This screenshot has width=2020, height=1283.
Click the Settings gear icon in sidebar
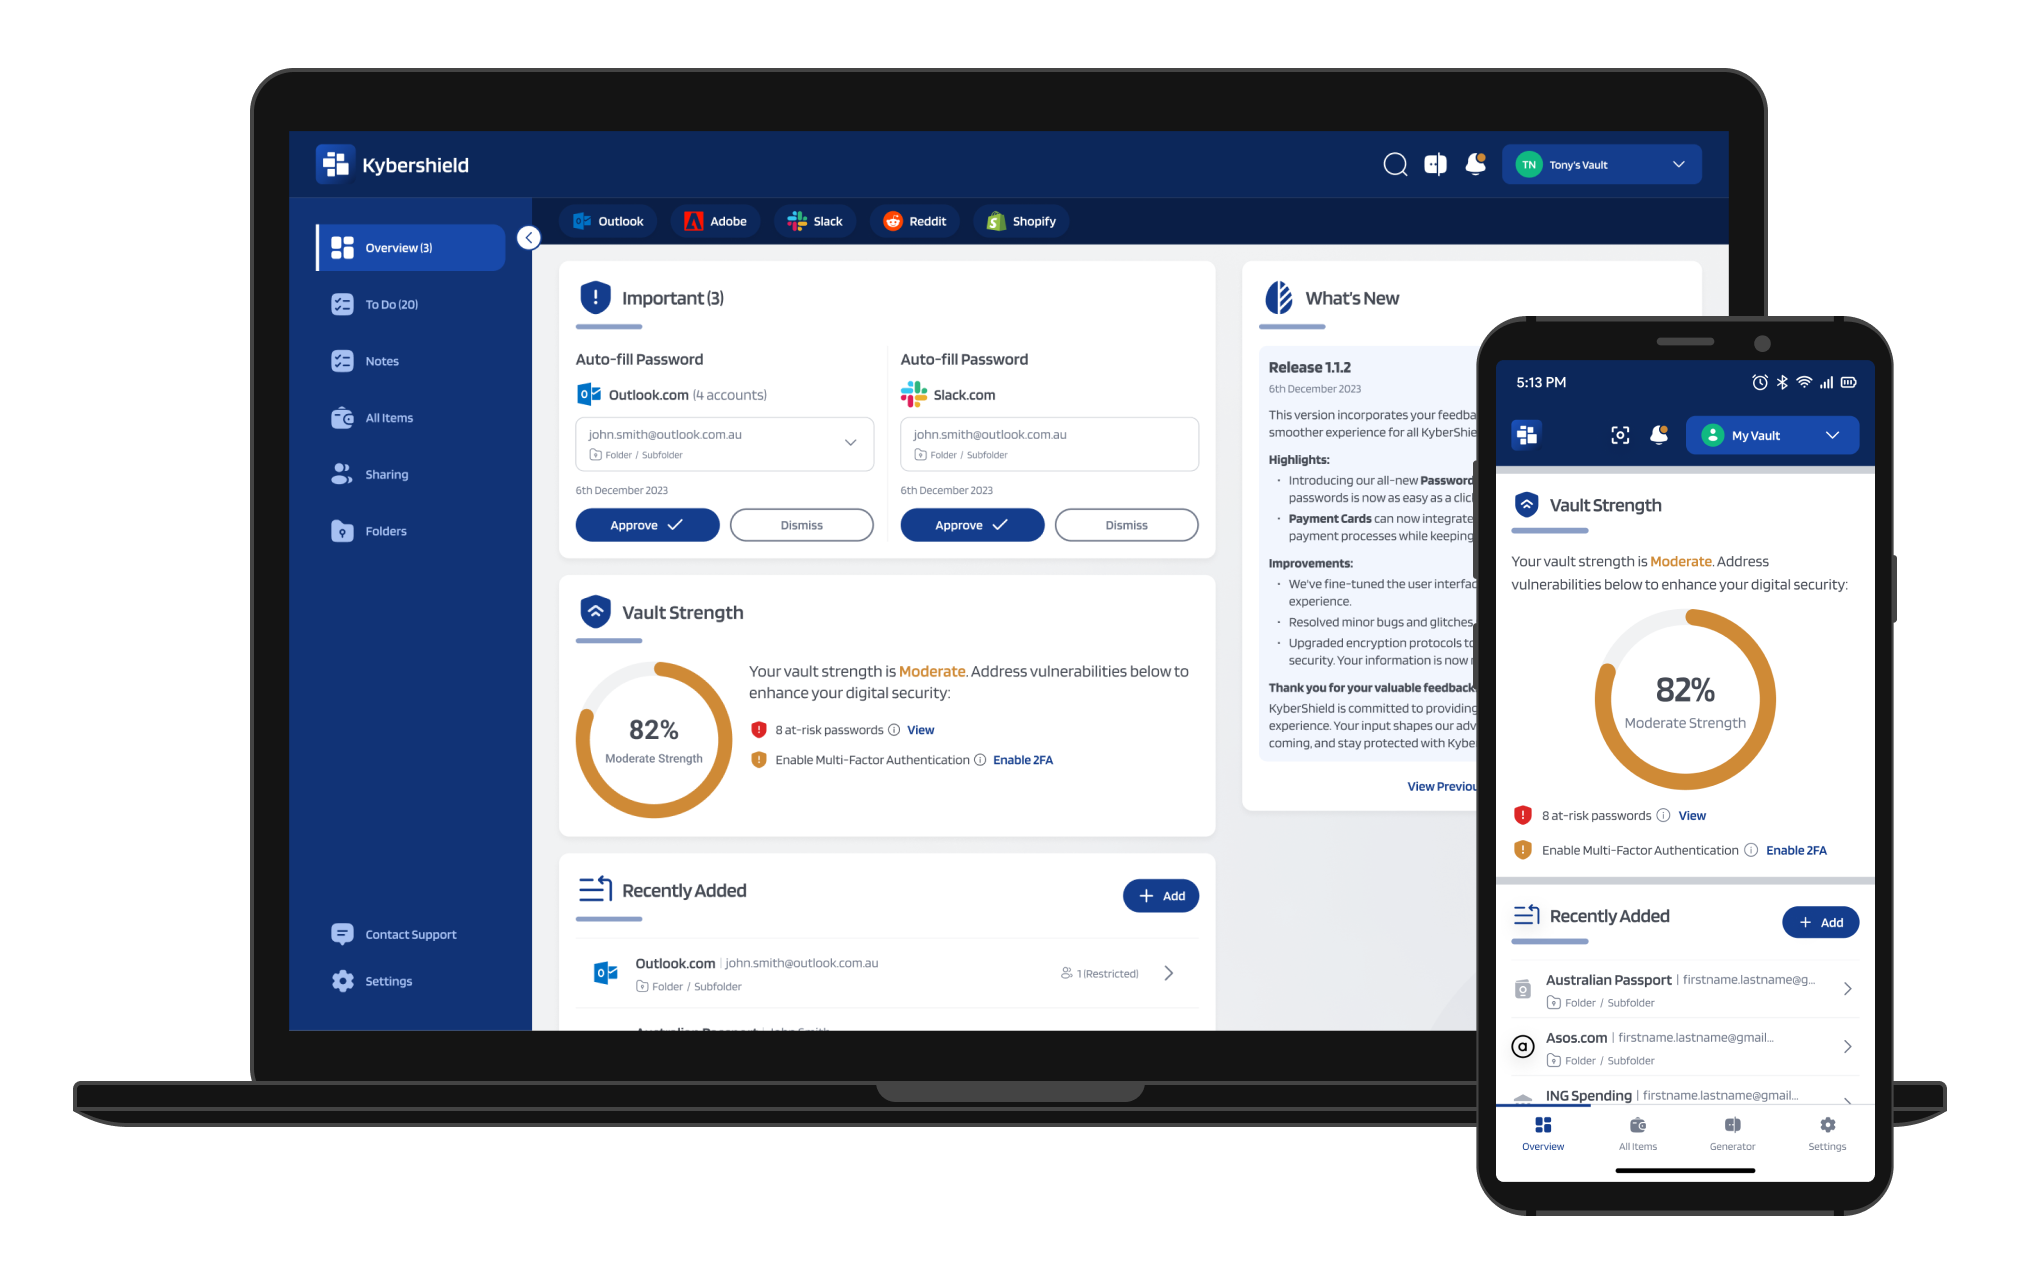coord(343,980)
